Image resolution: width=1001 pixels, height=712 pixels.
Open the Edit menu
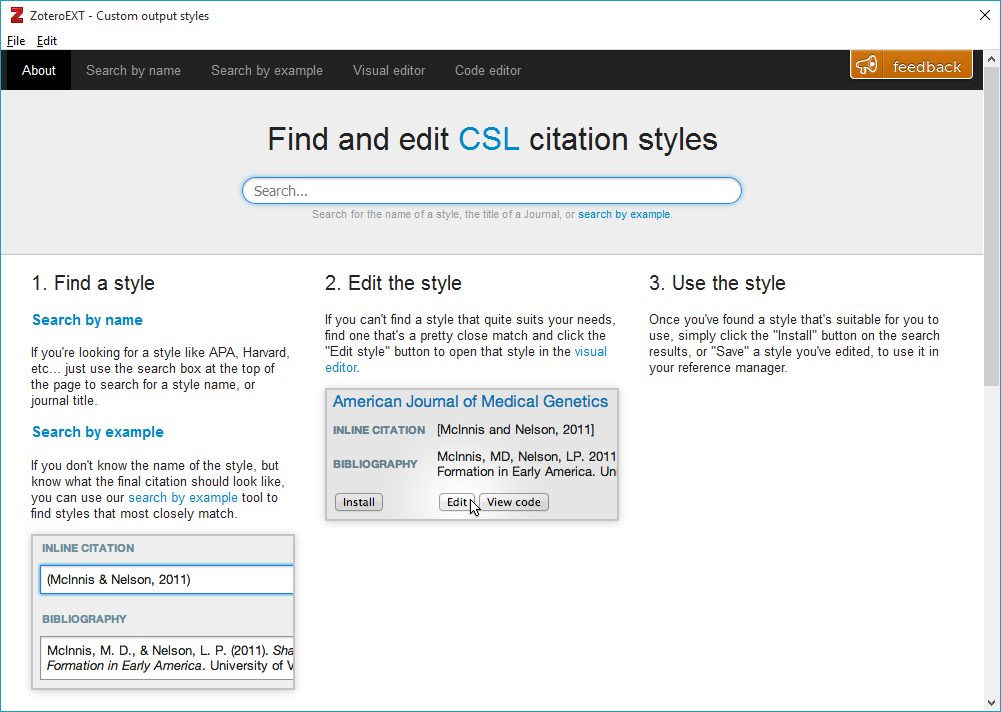(47, 41)
